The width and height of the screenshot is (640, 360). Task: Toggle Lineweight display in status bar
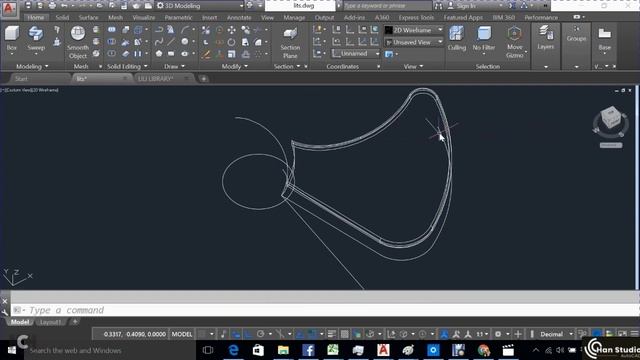pos(331,334)
